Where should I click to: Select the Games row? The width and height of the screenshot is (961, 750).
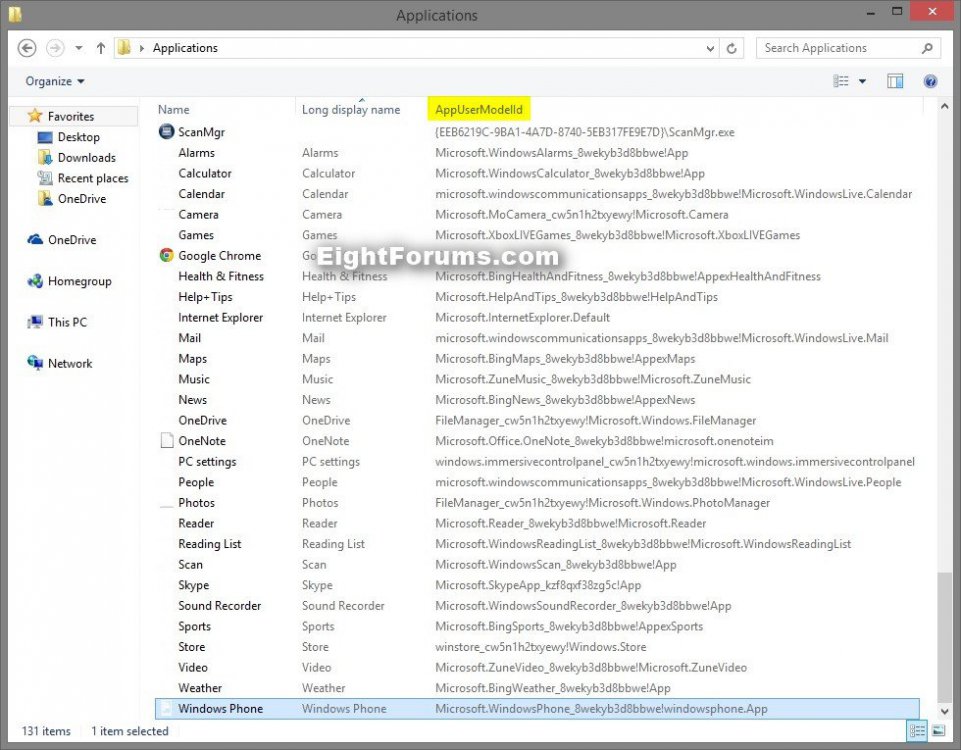pos(537,235)
